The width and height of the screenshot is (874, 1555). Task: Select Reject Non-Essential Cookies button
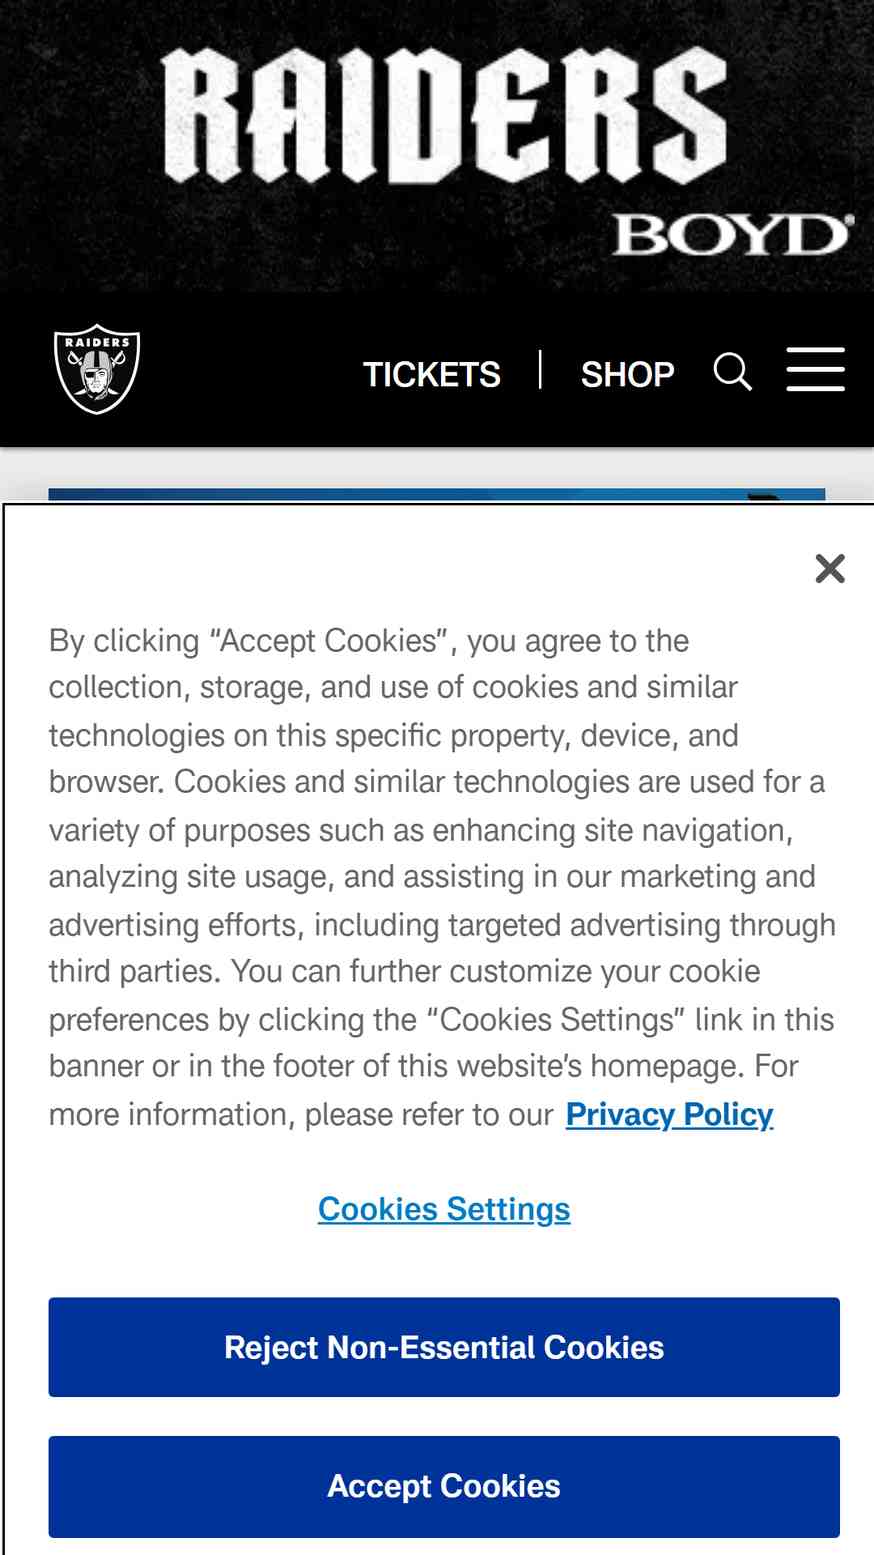(x=444, y=1347)
